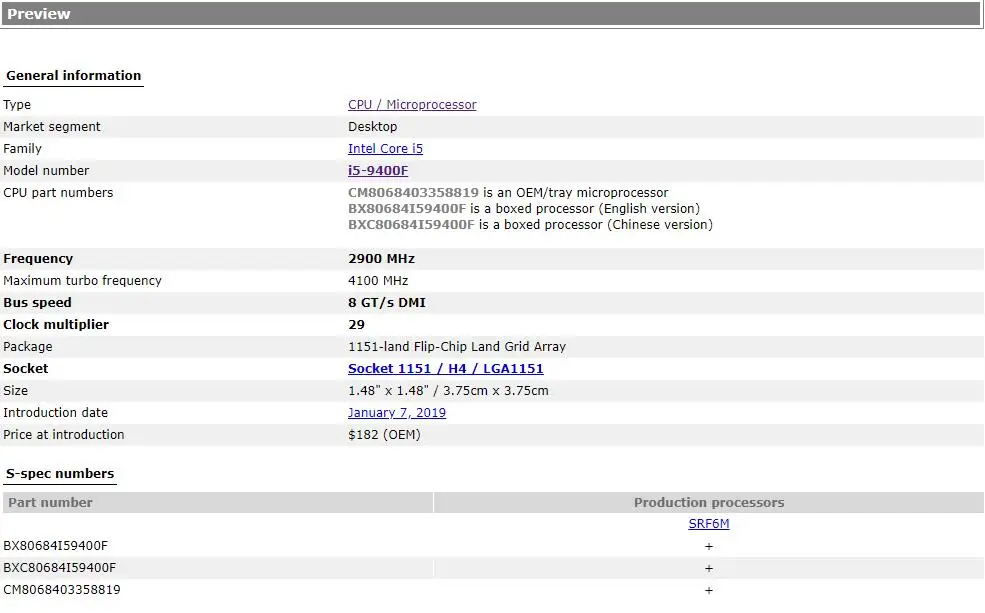The image size is (985, 613).
Task: Click the Price at introduction label
Action: point(63,435)
